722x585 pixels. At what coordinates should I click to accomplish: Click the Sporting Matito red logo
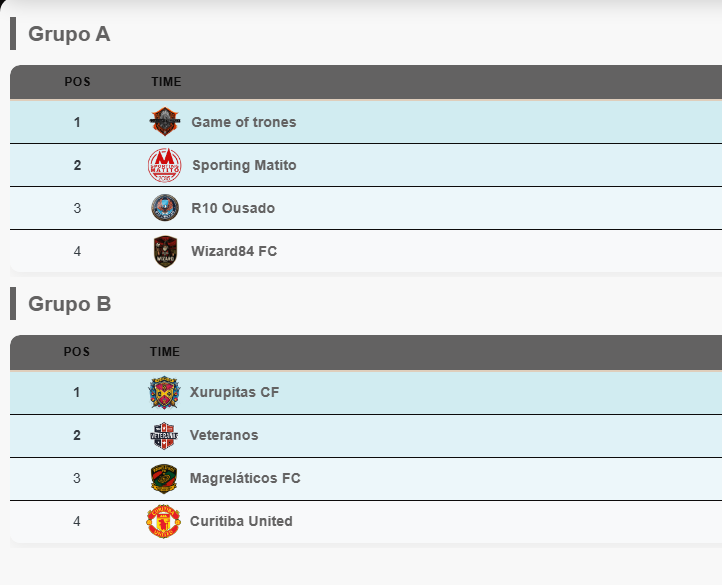point(165,165)
